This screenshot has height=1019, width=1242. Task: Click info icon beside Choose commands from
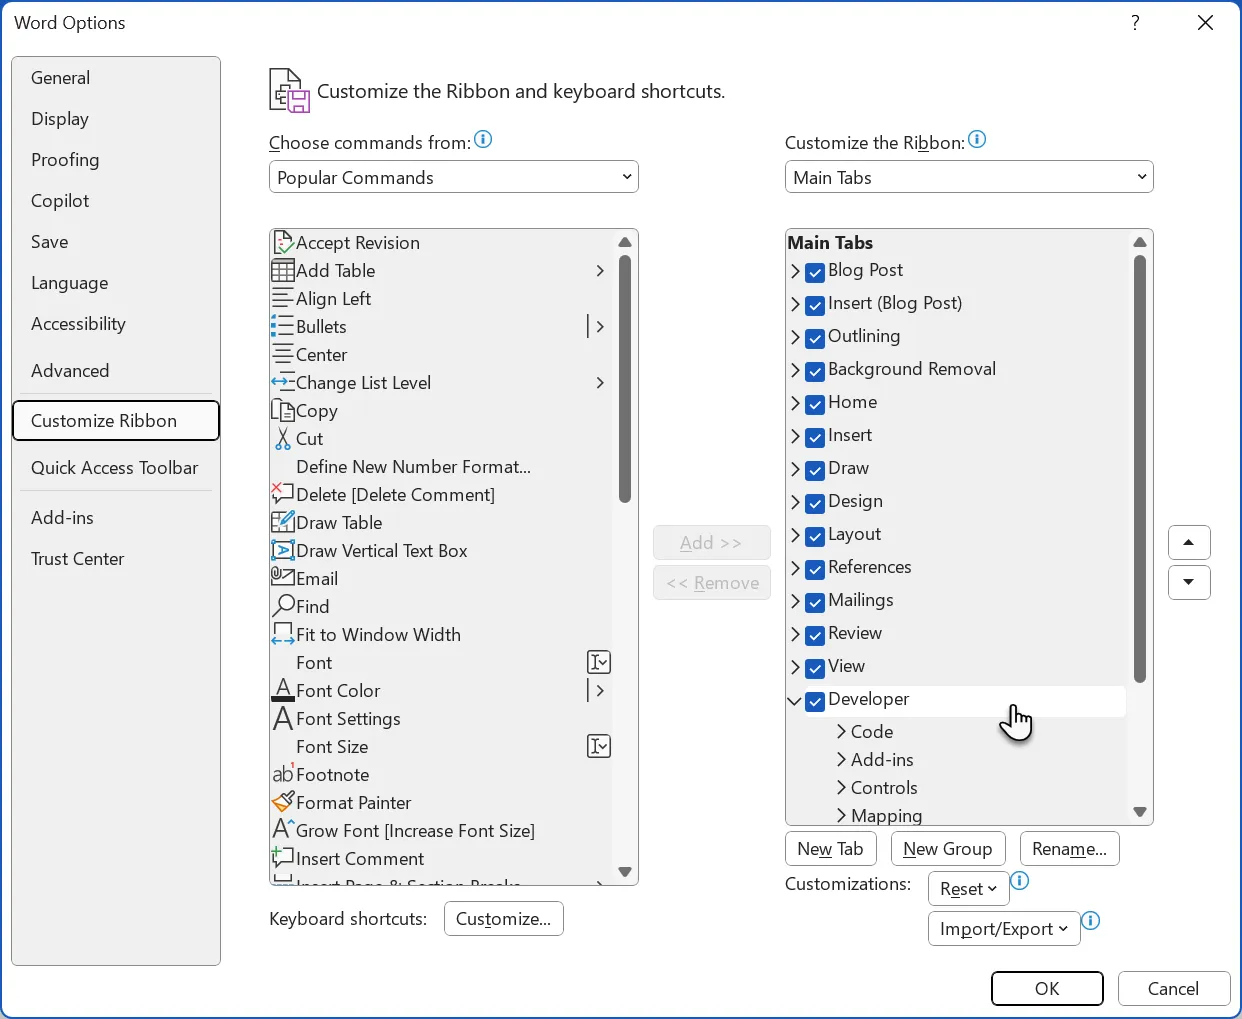click(483, 140)
